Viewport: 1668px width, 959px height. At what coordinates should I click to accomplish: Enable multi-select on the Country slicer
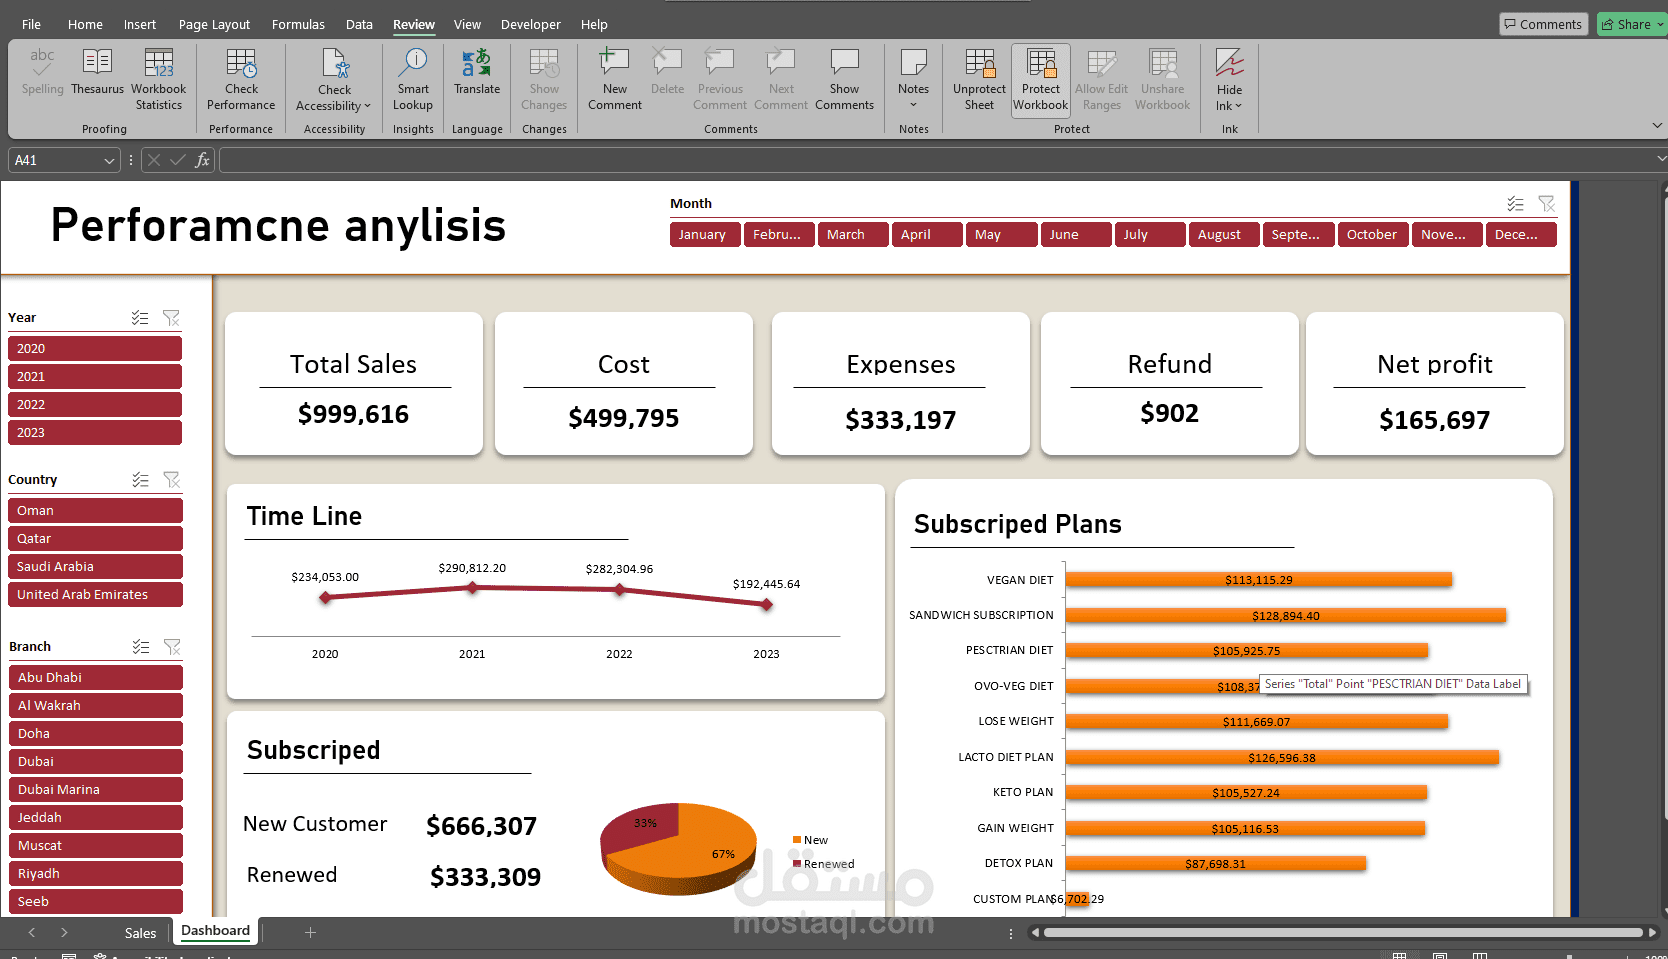pos(140,479)
